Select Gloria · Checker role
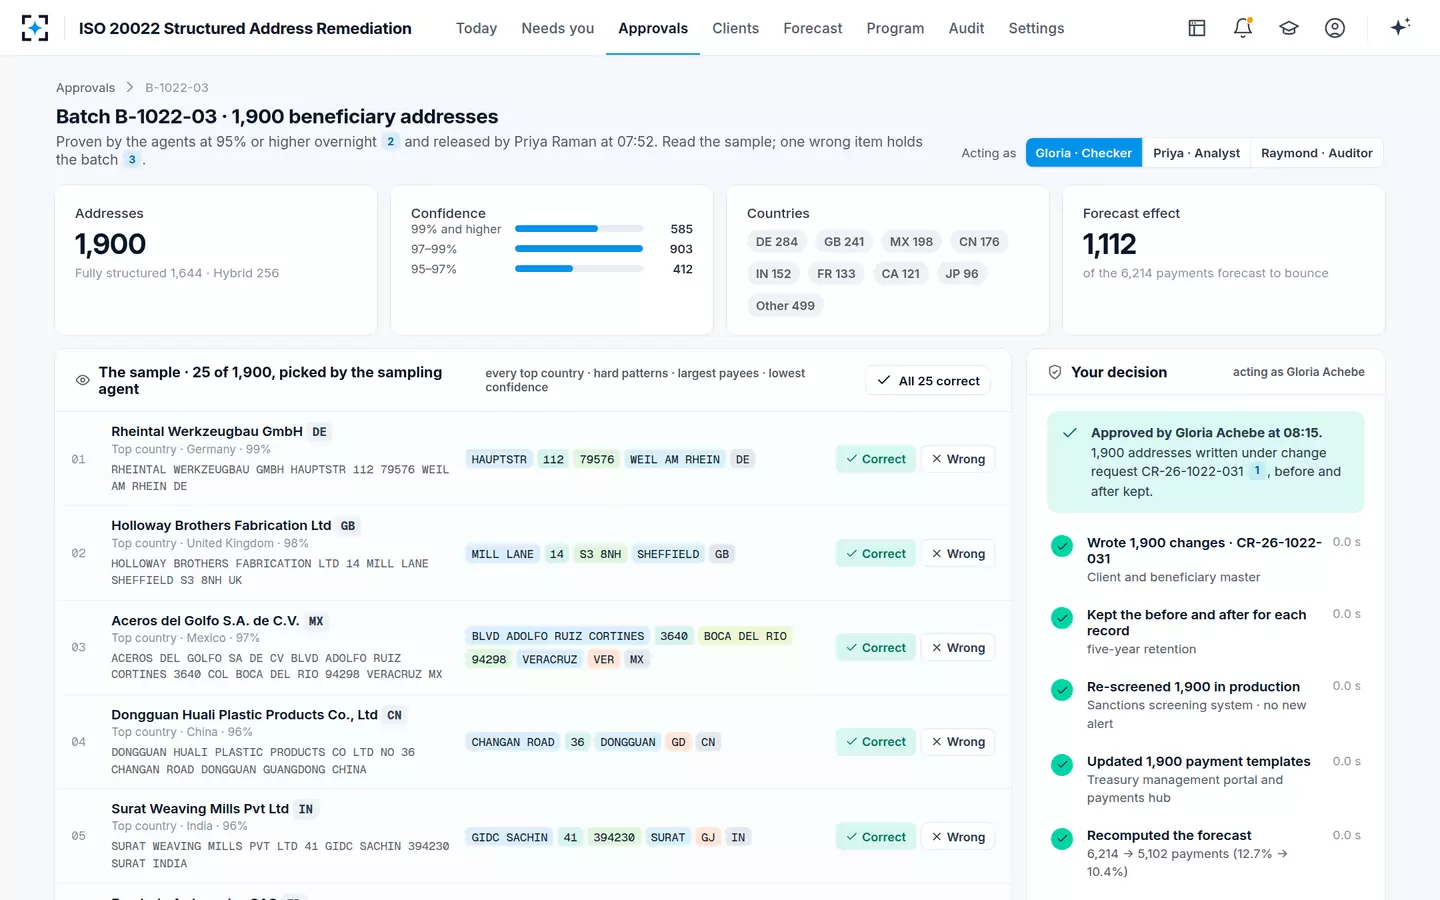Viewport: 1440px width, 900px height. point(1084,153)
